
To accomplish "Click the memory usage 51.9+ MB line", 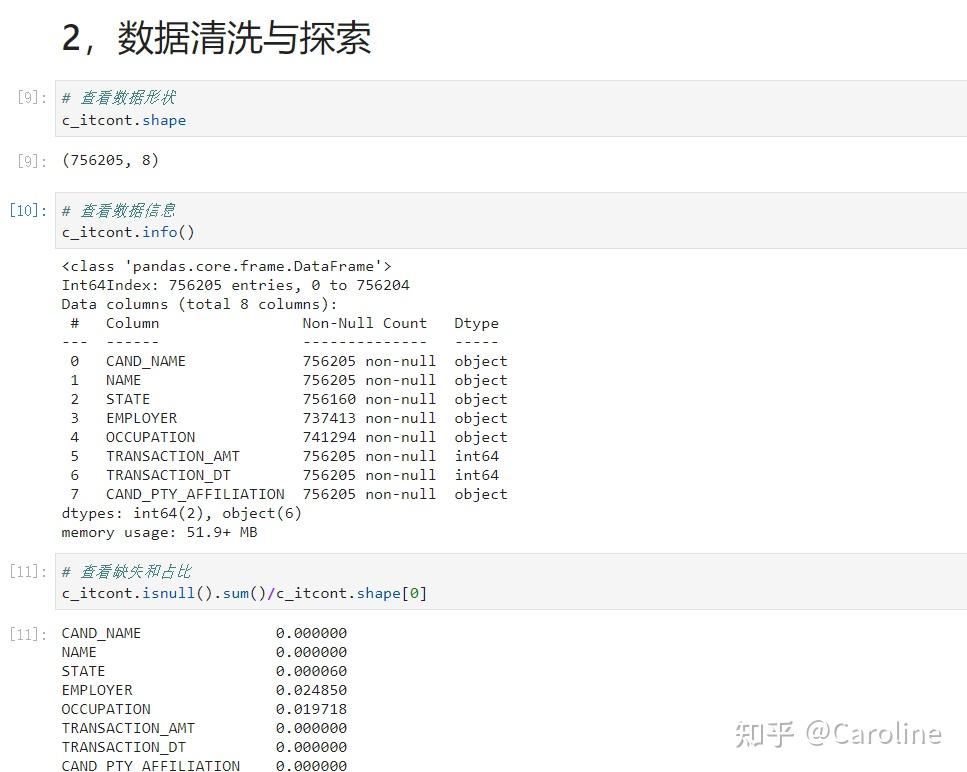I will pos(162,532).
